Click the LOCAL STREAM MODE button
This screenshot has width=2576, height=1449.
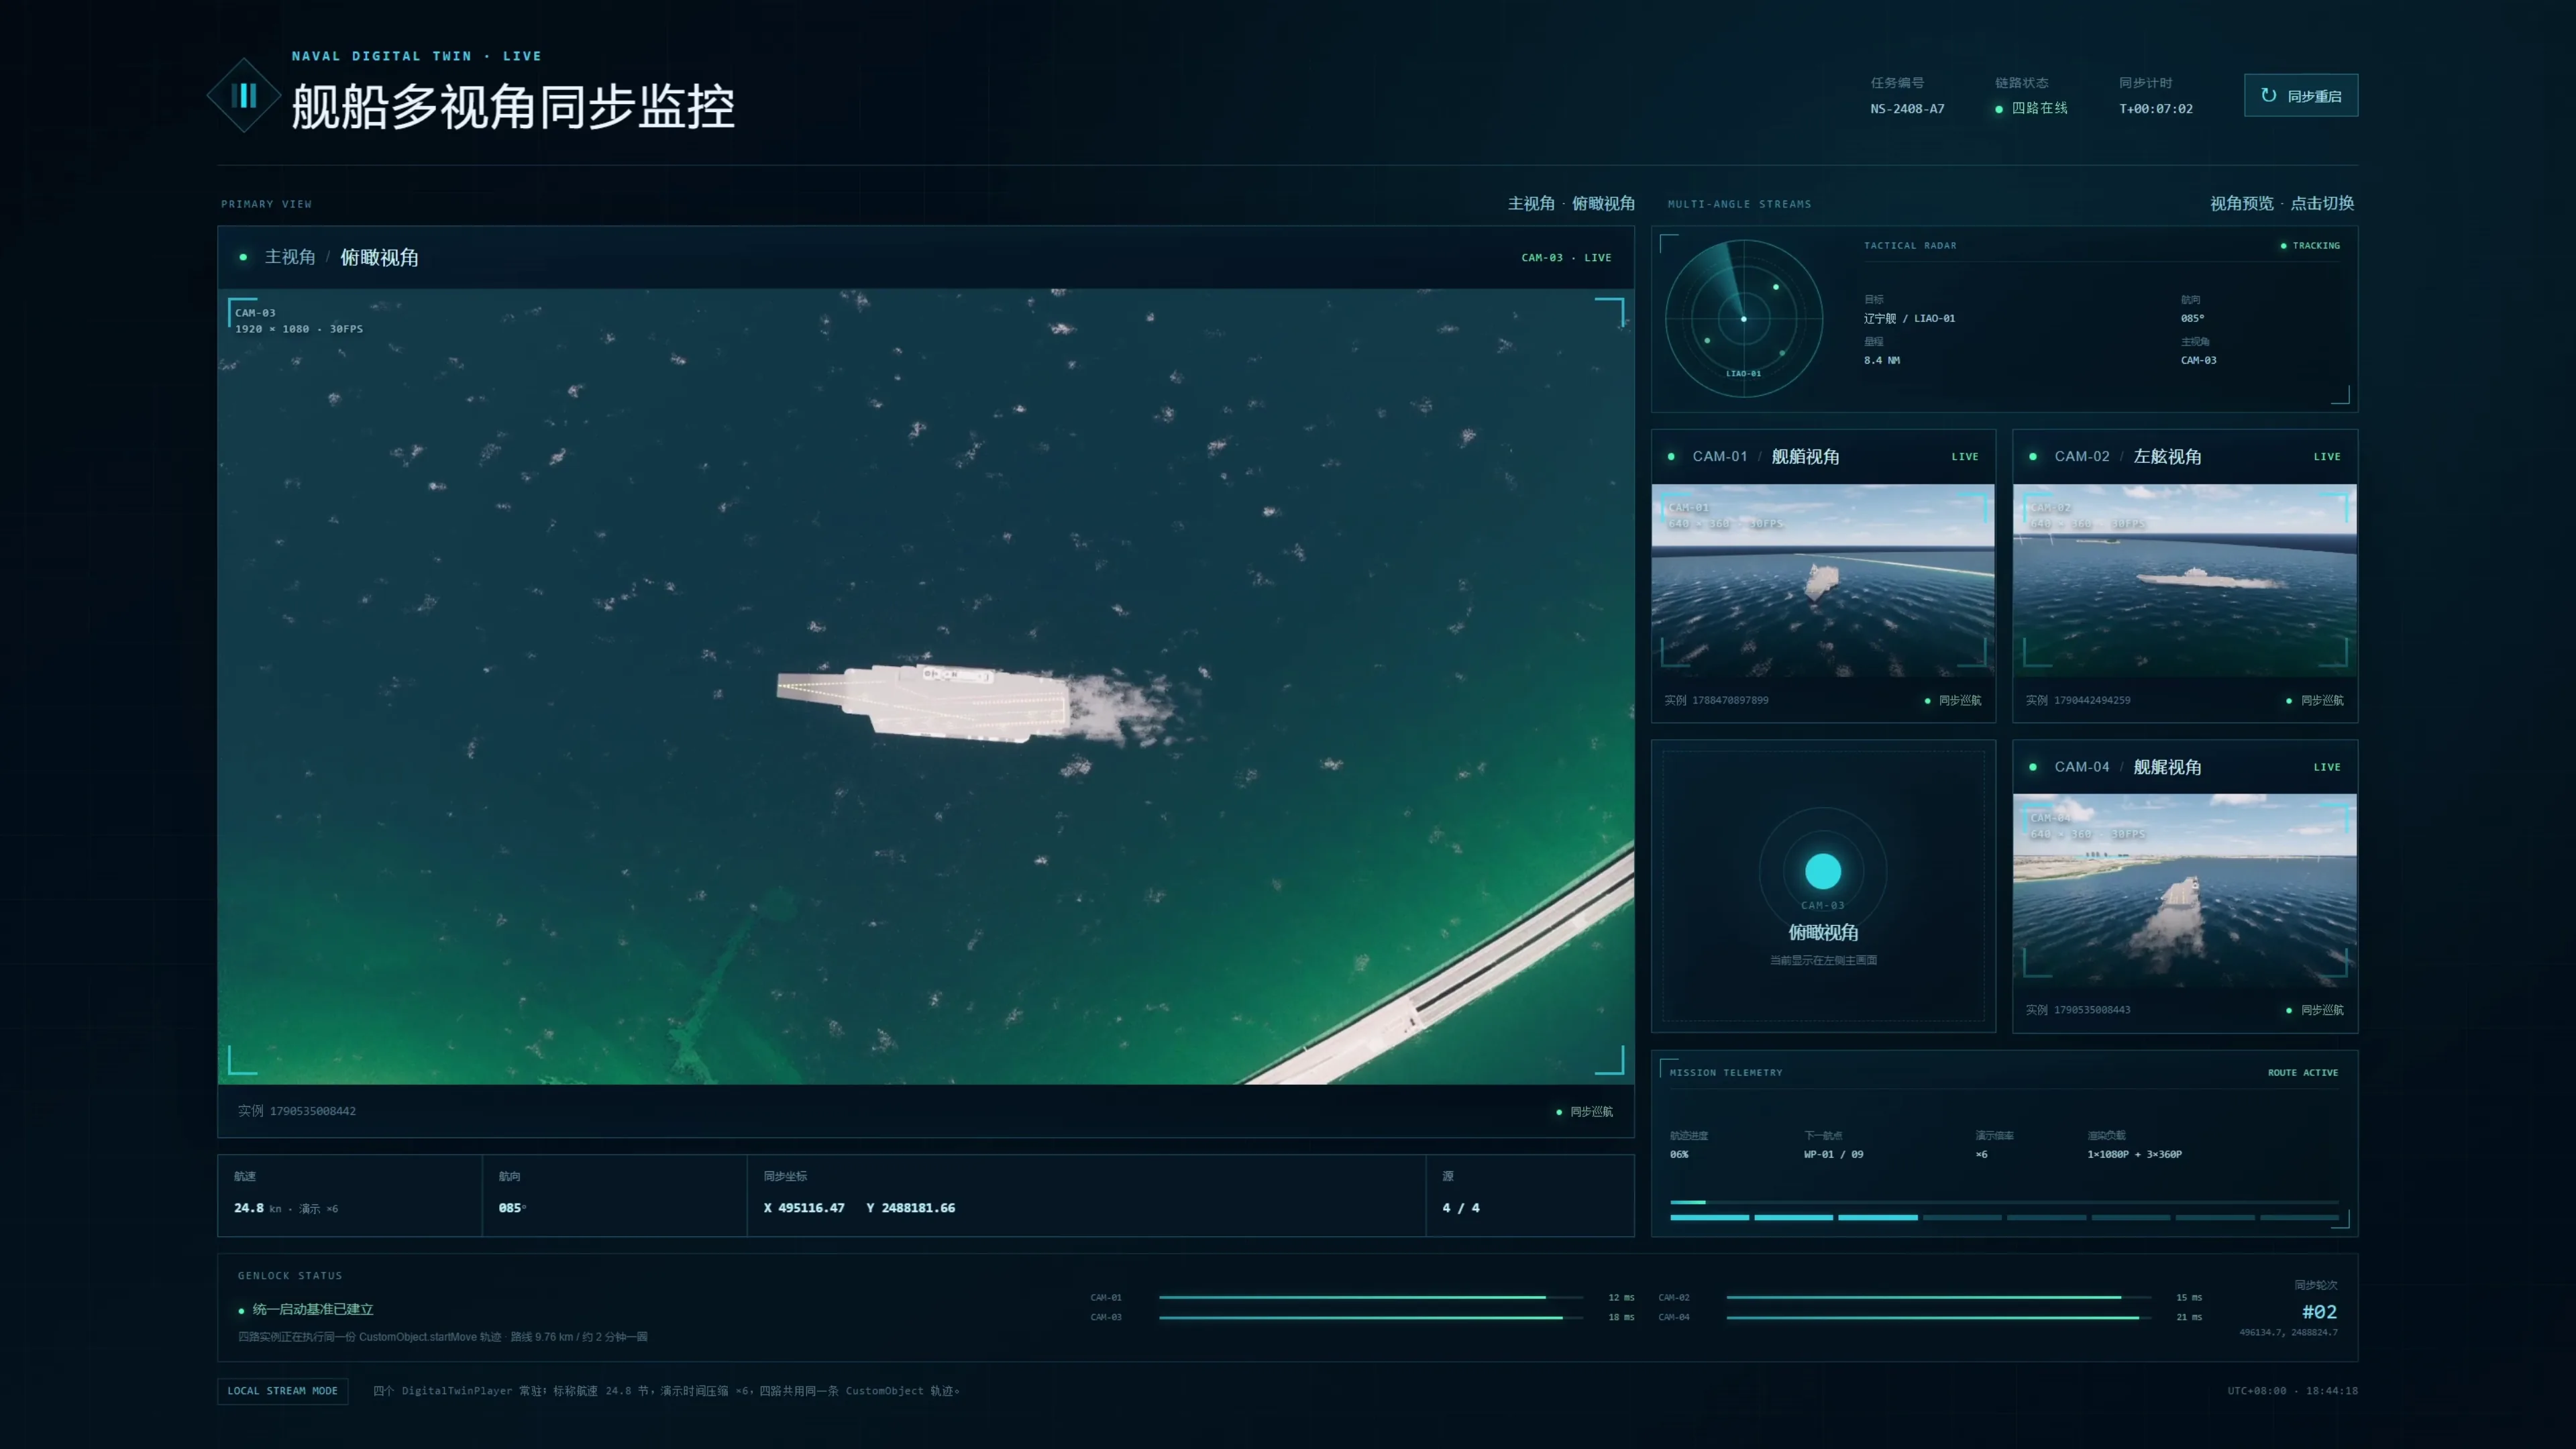click(x=282, y=1391)
